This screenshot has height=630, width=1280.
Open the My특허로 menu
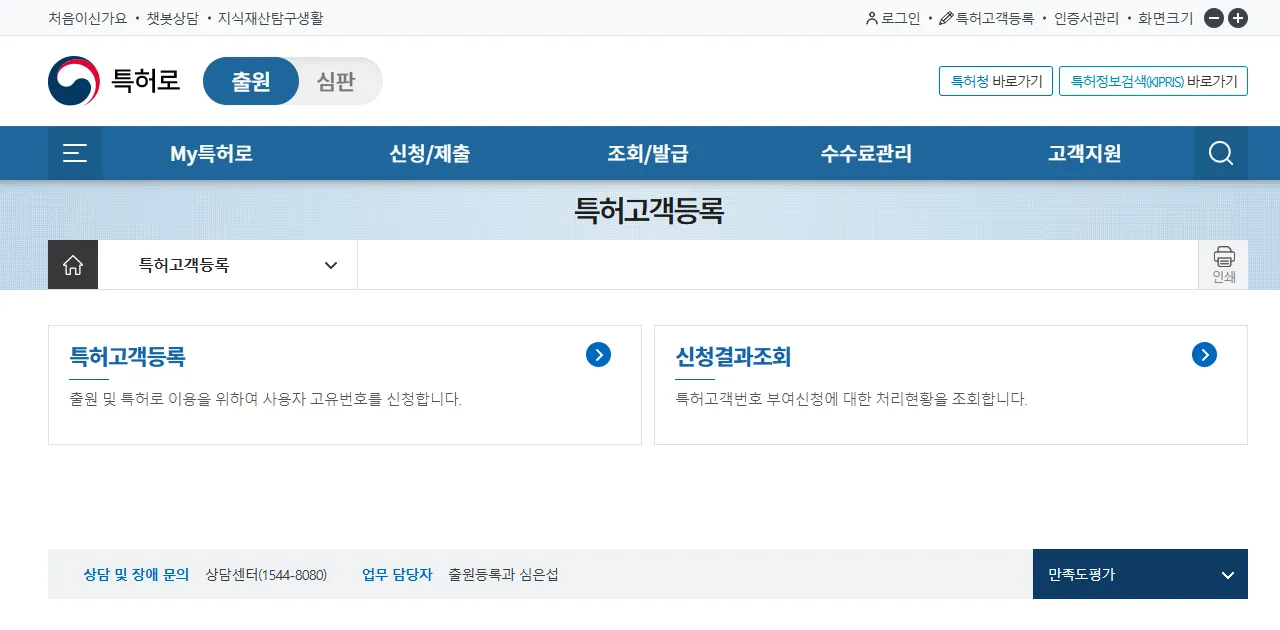click(211, 153)
